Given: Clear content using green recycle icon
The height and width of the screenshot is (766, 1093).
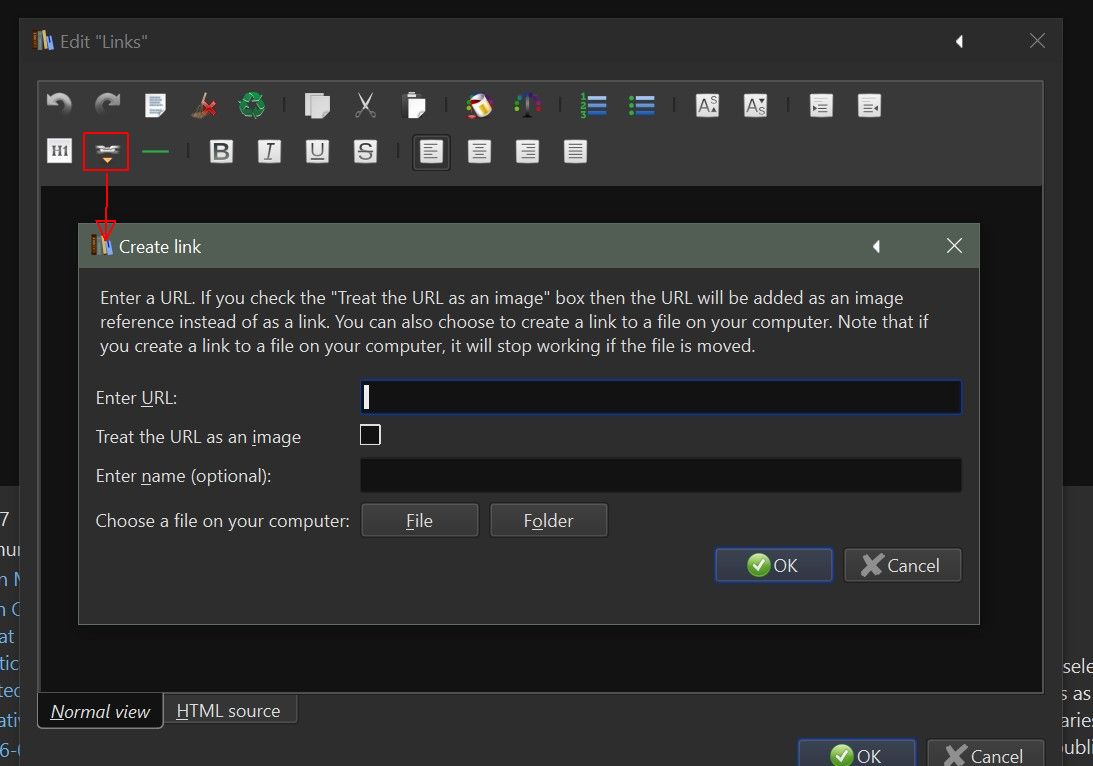Looking at the screenshot, I should [252, 105].
